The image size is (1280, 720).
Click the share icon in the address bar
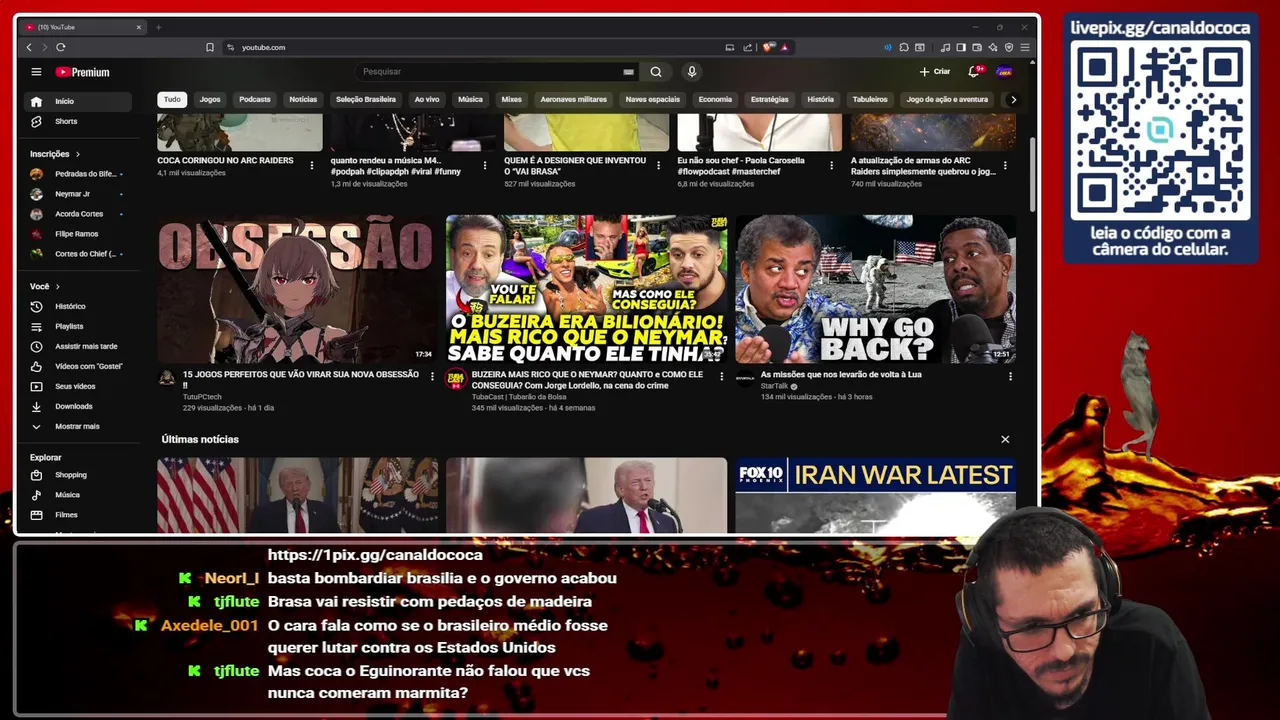click(747, 47)
